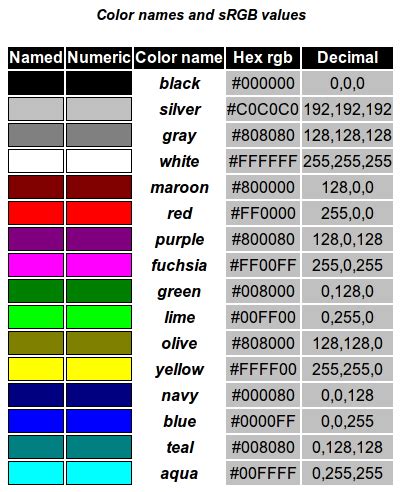Choose the Named yellow swatch
Viewport: 400px width, 492px height.
36,369
